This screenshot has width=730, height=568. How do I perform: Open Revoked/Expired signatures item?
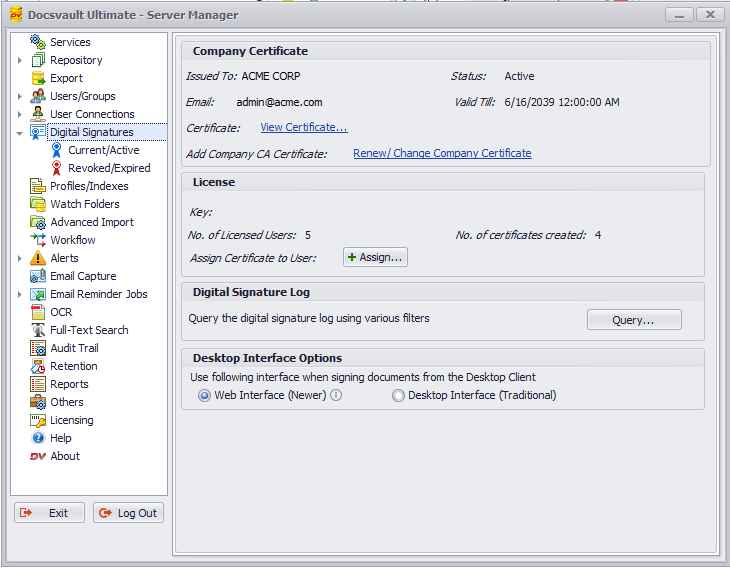pos(108,168)
